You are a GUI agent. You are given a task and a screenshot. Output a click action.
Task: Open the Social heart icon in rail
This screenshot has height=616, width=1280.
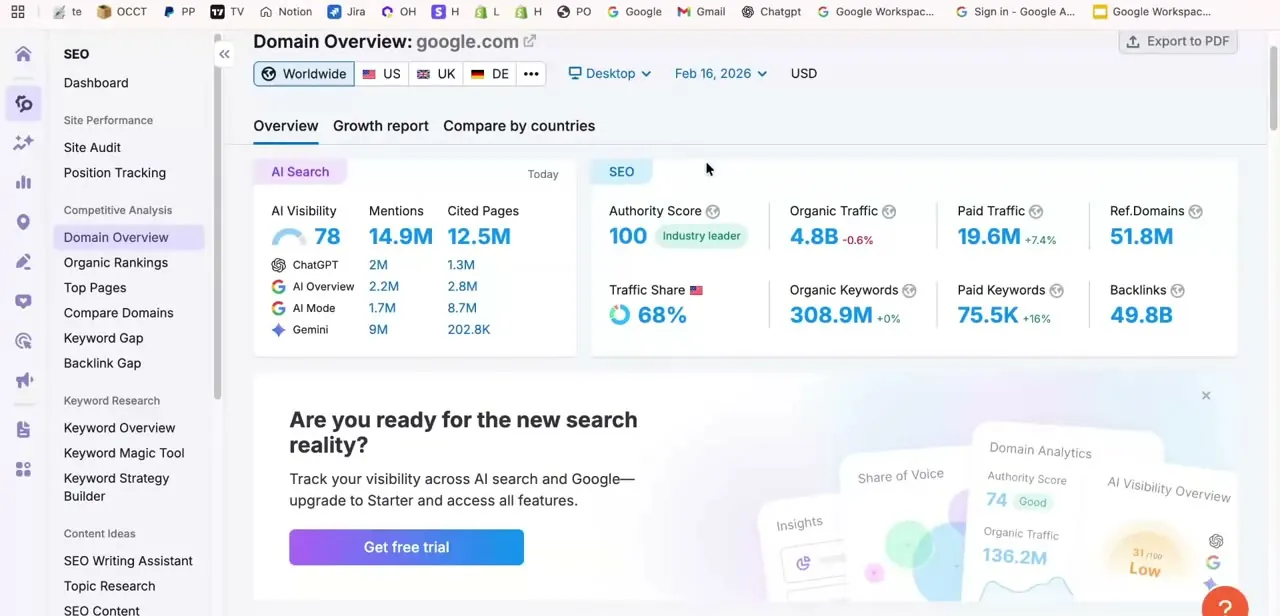click(23, 301)
